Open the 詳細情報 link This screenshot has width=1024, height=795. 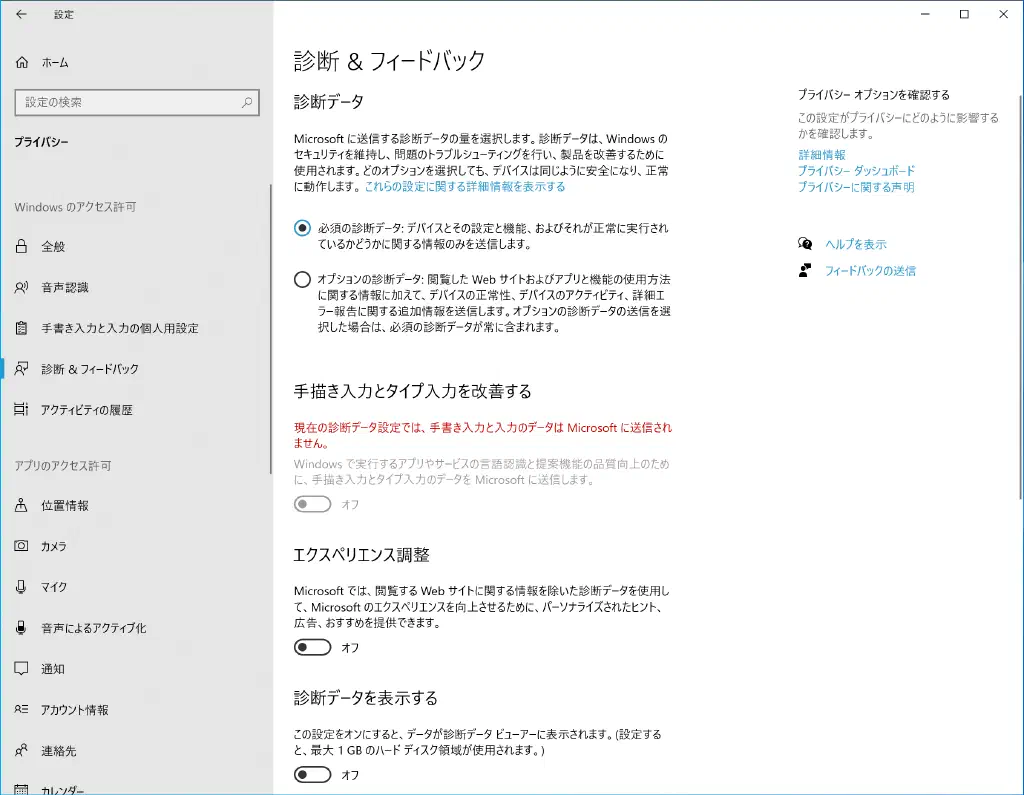[821, 155]
